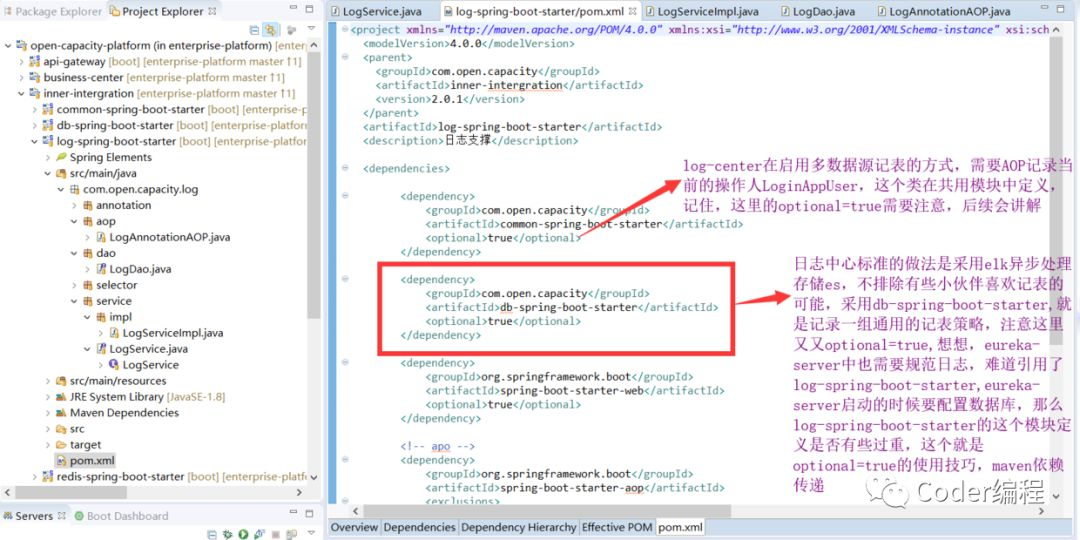Collapse log-spring-boot-starter in the project tree
The height and width of the screenshot is (540, 1080).
[34, 141]
